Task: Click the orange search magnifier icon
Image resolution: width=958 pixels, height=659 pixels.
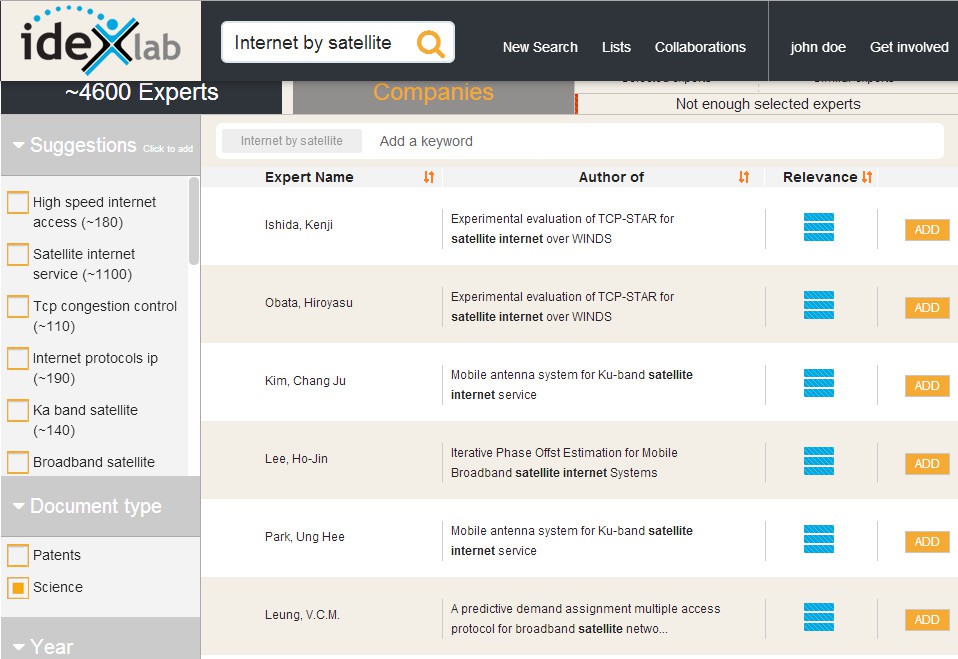Action: tap(430, 43)
